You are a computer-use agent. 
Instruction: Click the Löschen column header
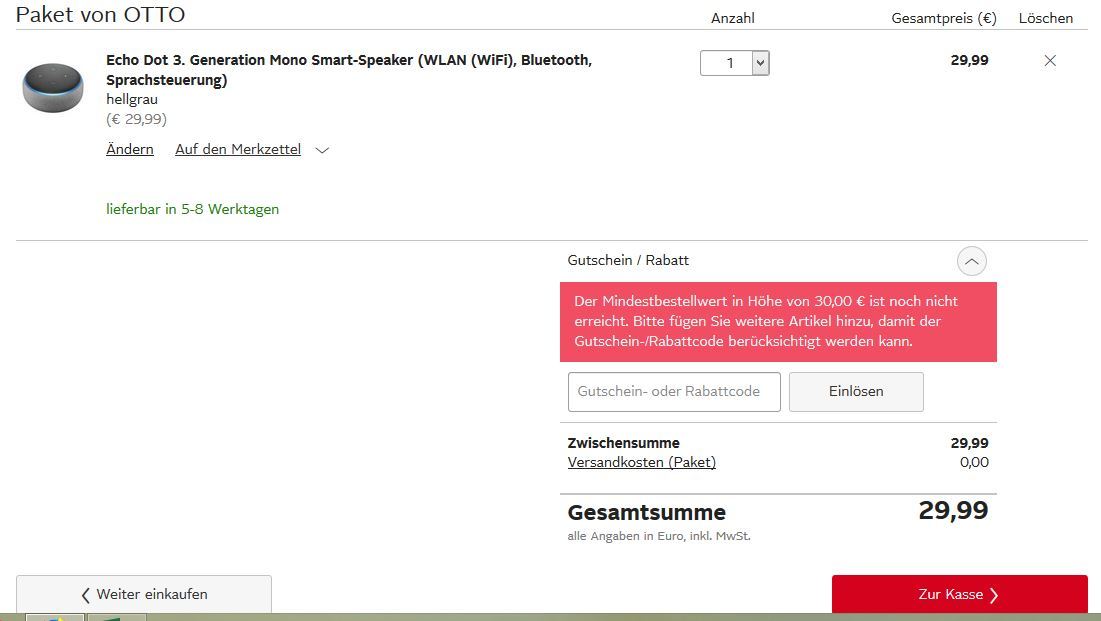pos(1046,18)
